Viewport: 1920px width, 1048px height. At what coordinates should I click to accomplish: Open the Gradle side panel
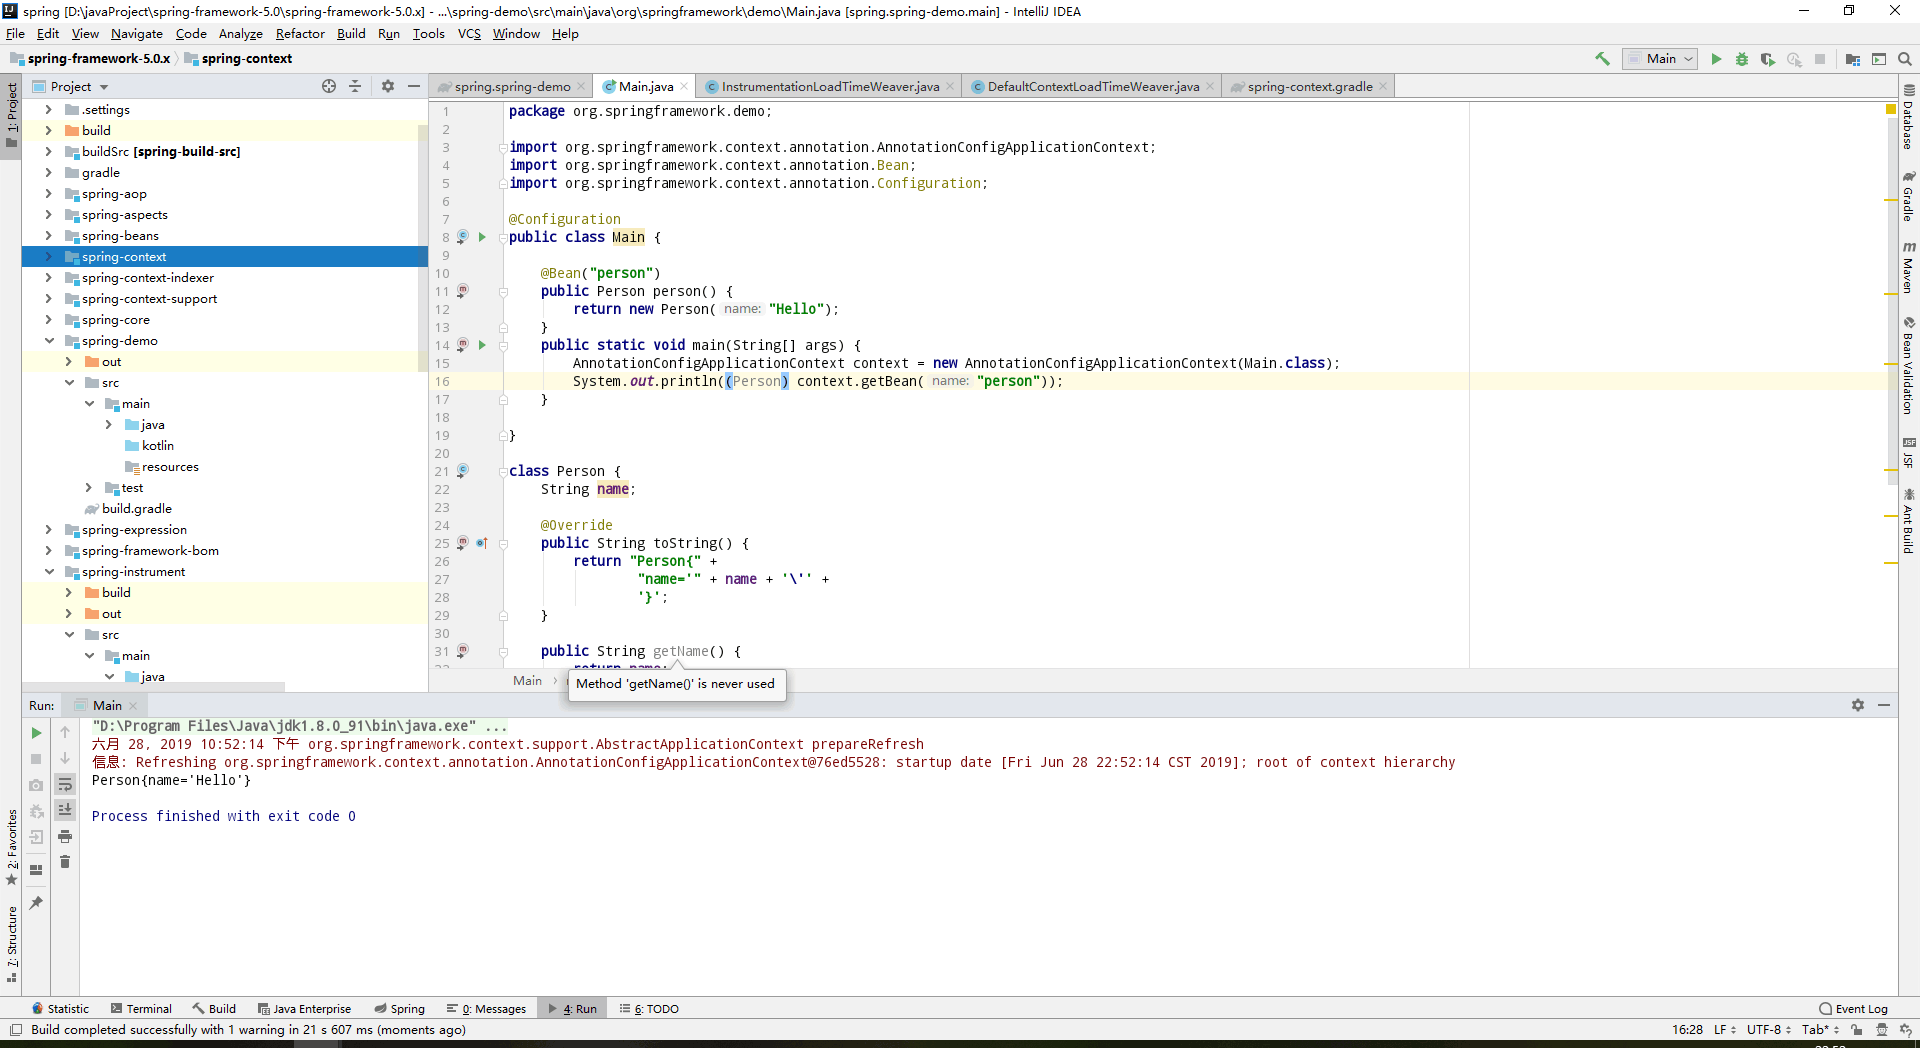(1909, 197)
